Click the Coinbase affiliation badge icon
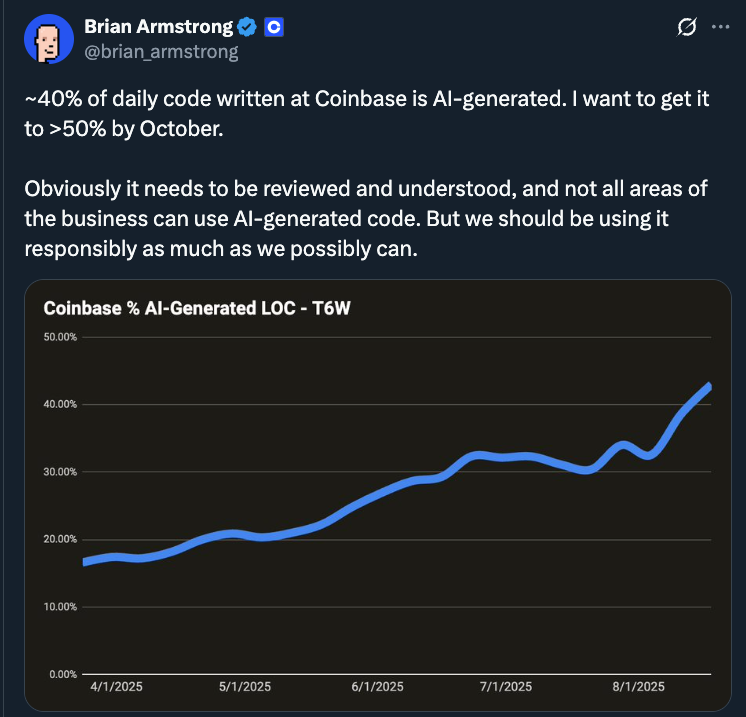Screen dimensions: 746x717 coord(274,28)
